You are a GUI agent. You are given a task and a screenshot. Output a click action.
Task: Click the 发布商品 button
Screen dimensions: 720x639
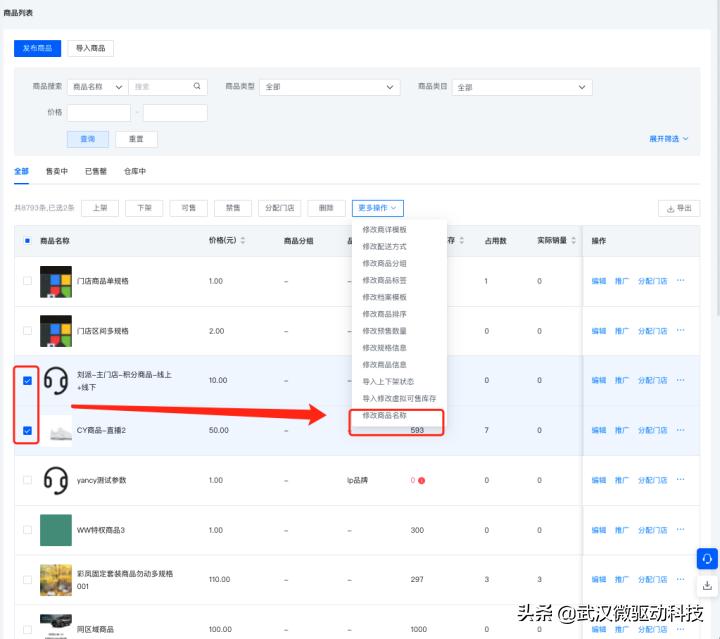(38, 48)
